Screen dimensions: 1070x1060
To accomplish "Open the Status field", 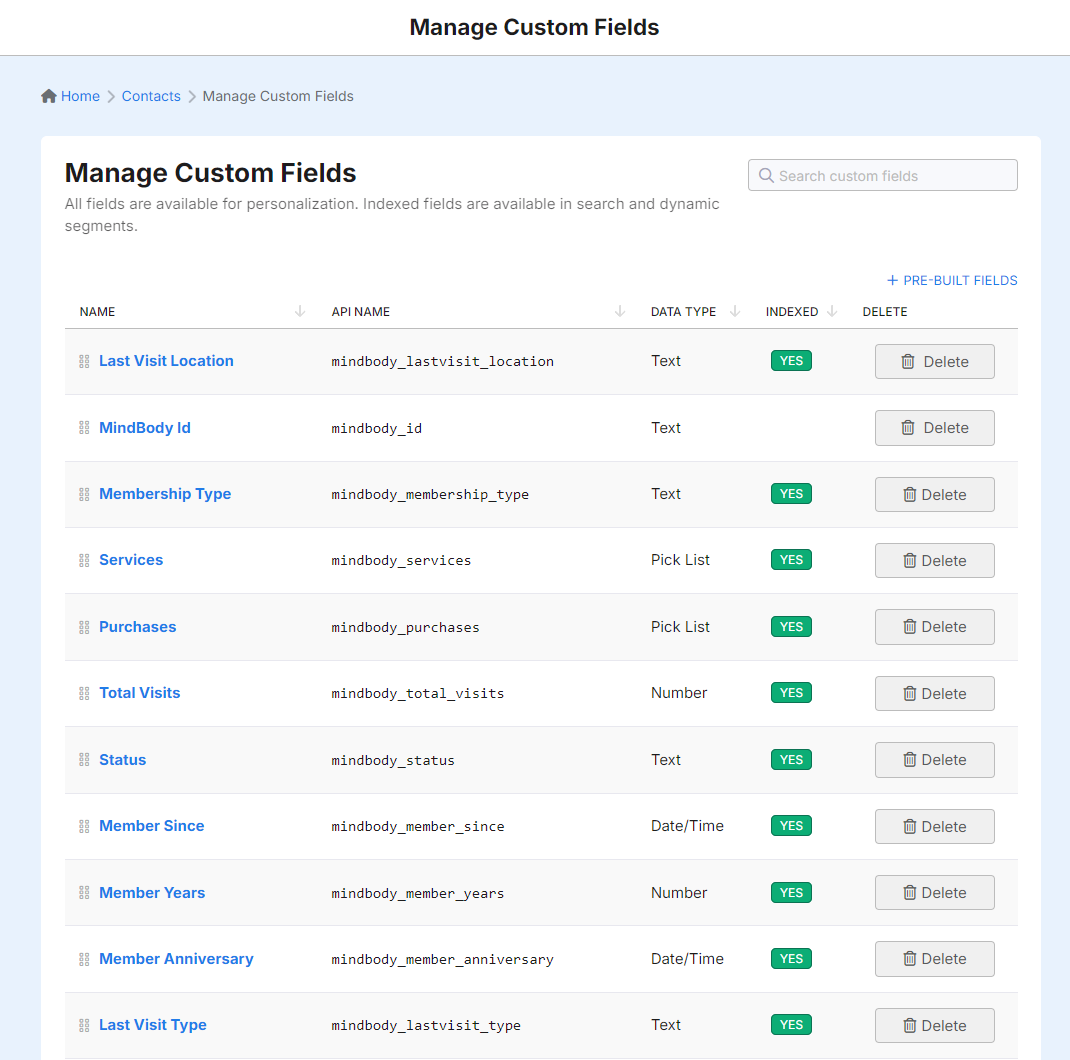I will (122, 760).
